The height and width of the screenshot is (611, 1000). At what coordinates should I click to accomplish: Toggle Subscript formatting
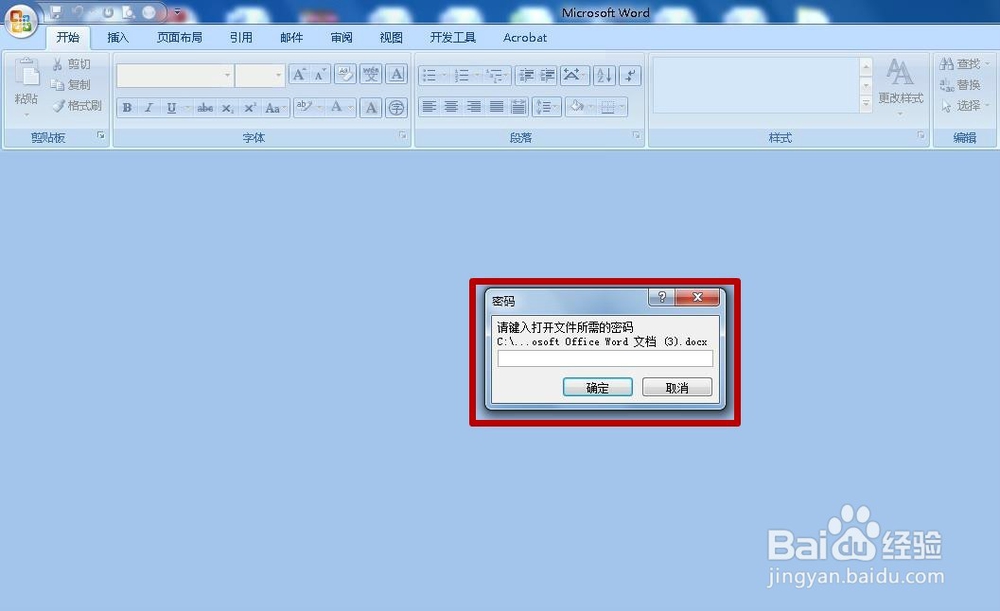(227, 108)
